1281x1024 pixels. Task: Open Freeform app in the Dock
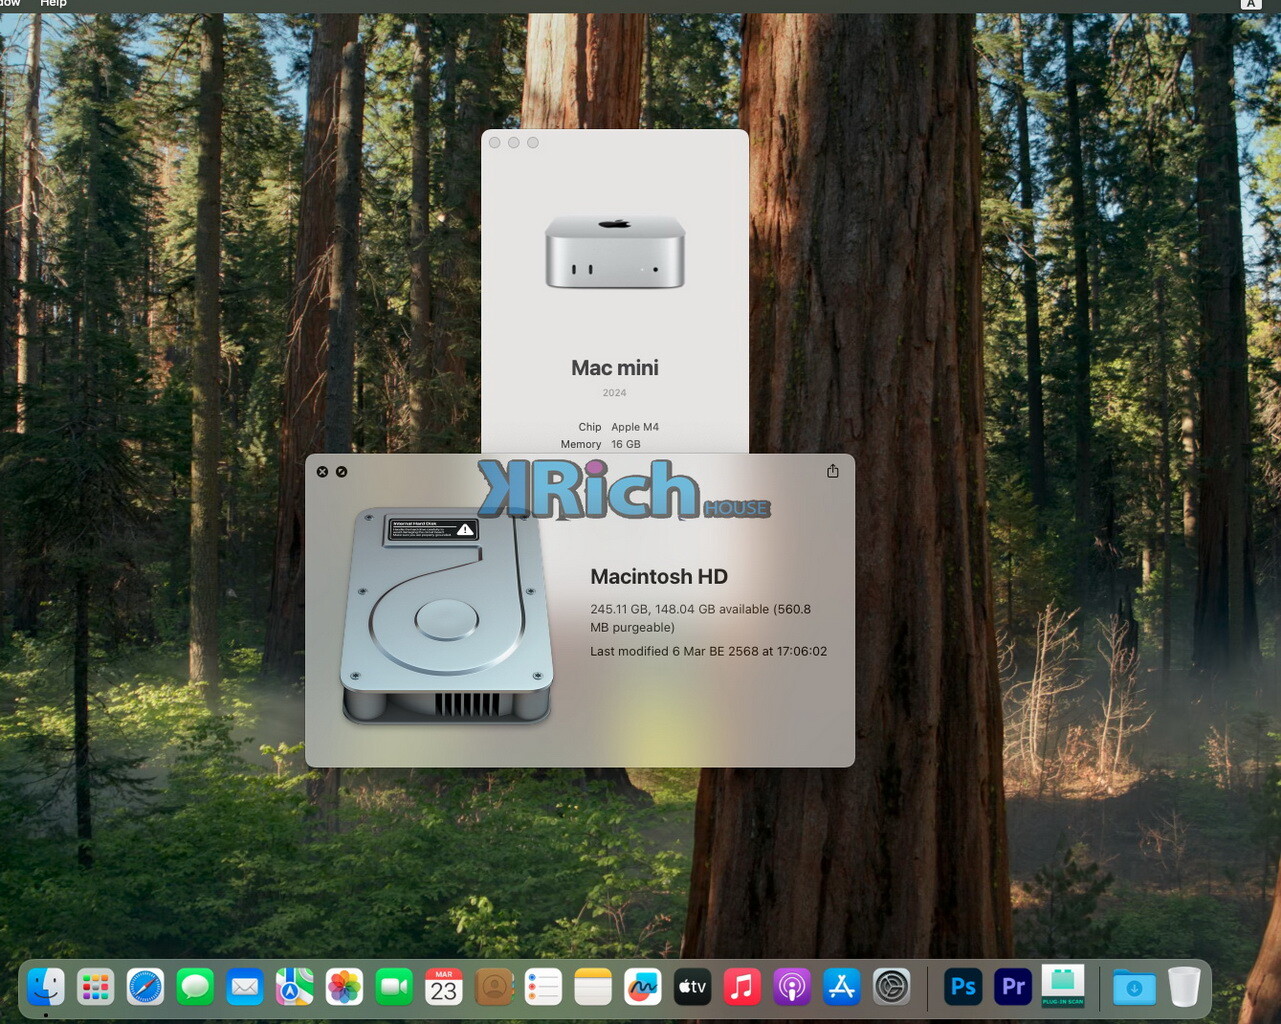[x=643, y=987]
